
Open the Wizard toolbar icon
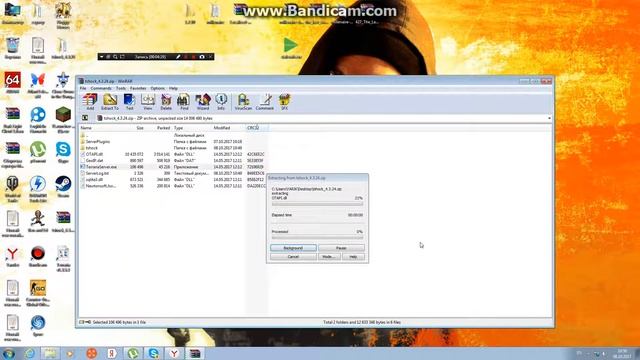(203, 102)
